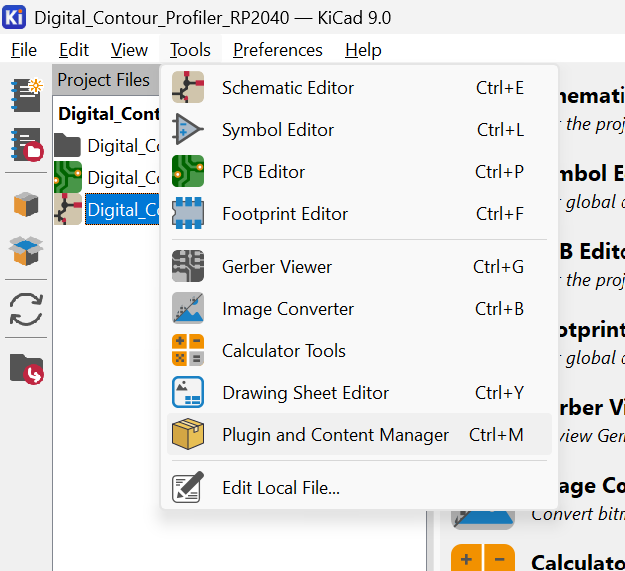Viewport: 625px width, 571px height.
Task: Select the Project Files panel header
Action: (x=106, y=80)
